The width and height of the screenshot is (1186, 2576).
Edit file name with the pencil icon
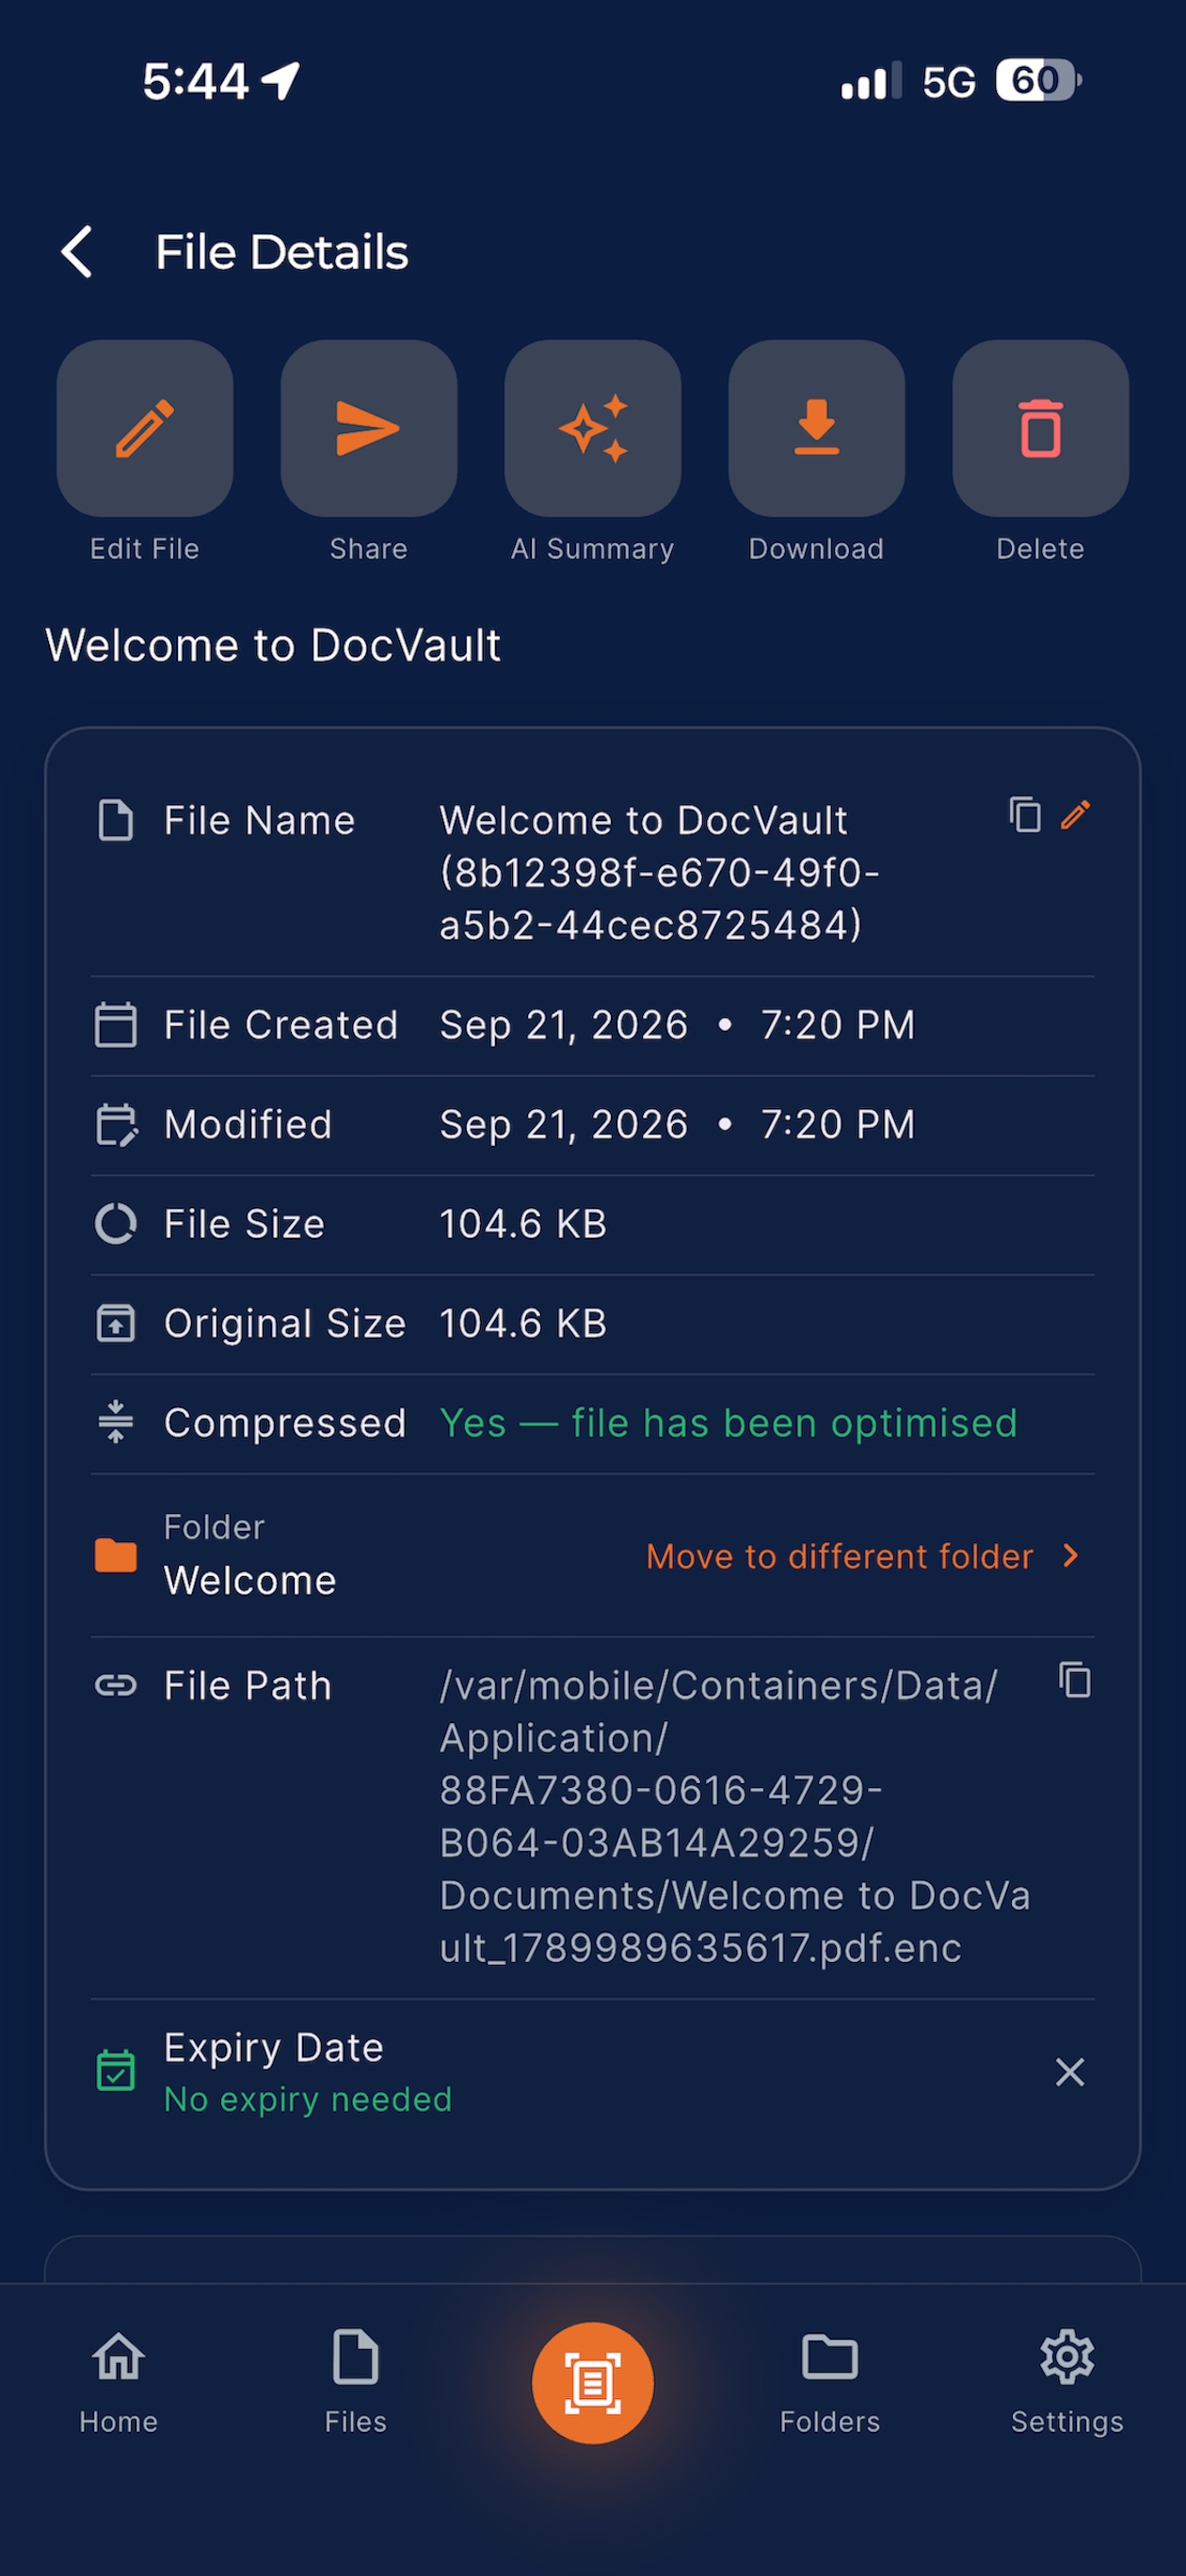[1075, 815]
